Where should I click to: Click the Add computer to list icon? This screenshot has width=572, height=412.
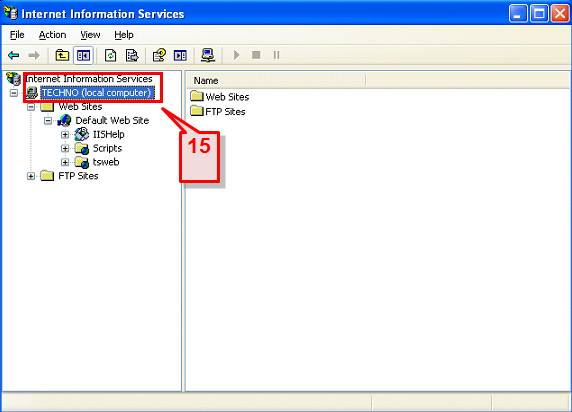point(208,55)
